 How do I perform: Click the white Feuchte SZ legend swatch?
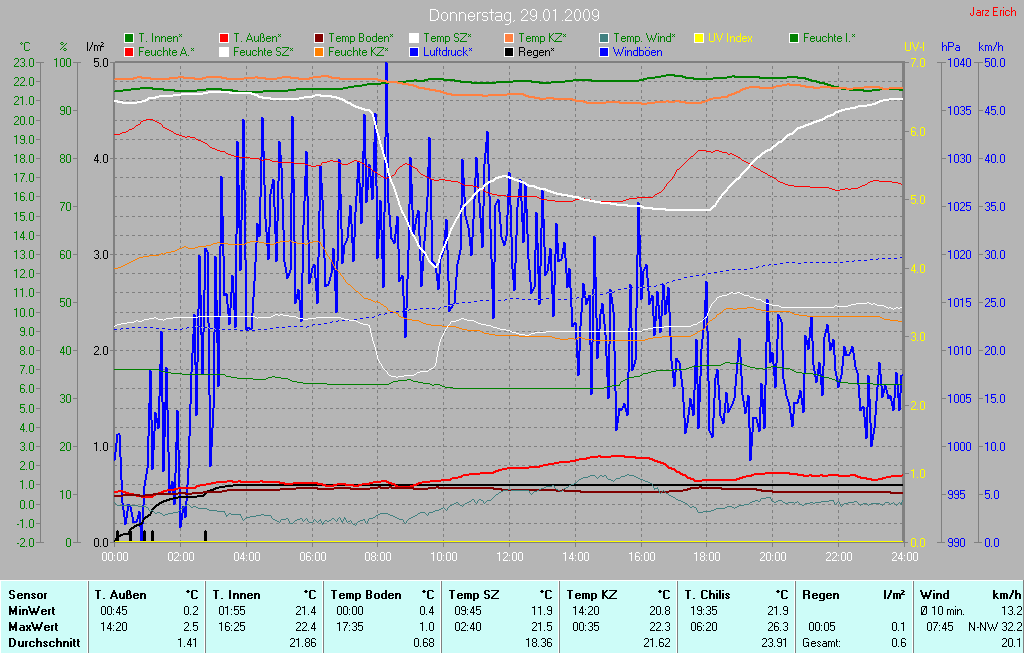[x=224, y=52]
